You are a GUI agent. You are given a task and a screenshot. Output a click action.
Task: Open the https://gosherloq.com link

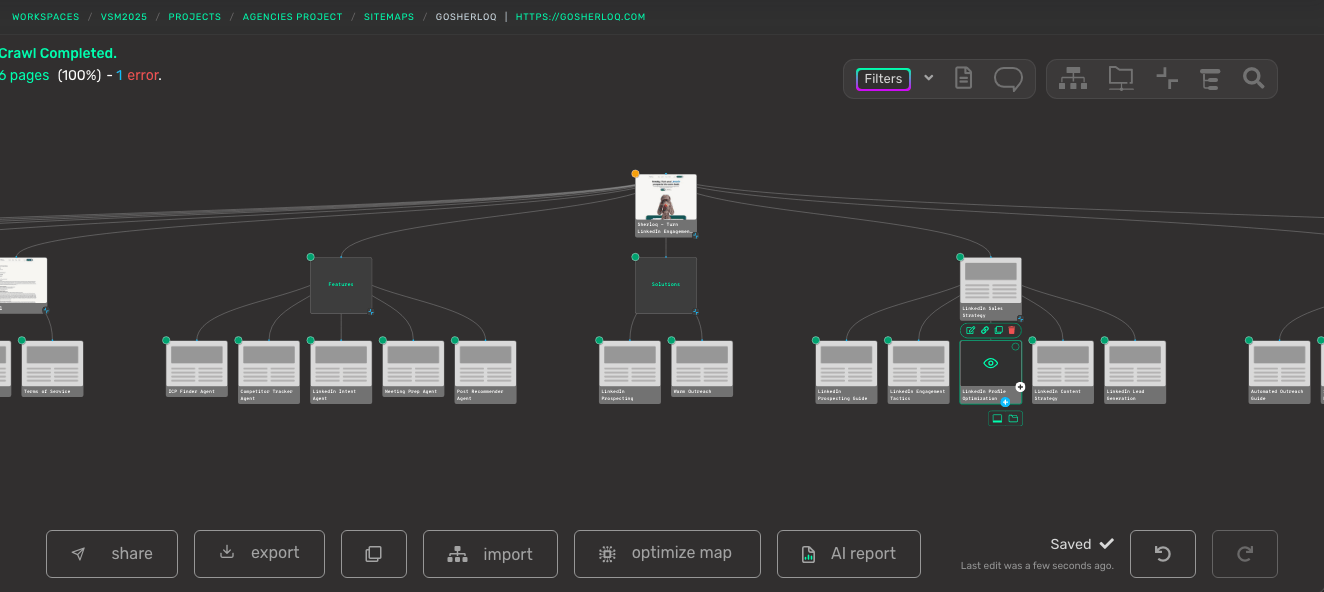point(580,17)
